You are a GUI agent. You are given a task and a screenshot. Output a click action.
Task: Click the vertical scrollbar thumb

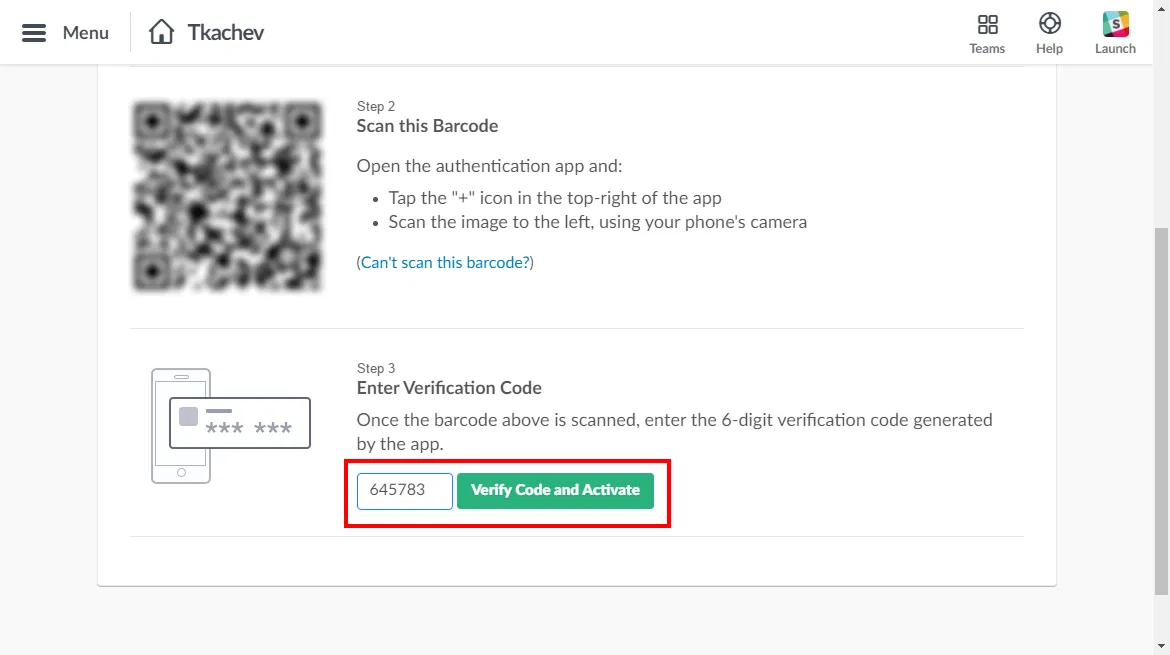[1161, 410]
